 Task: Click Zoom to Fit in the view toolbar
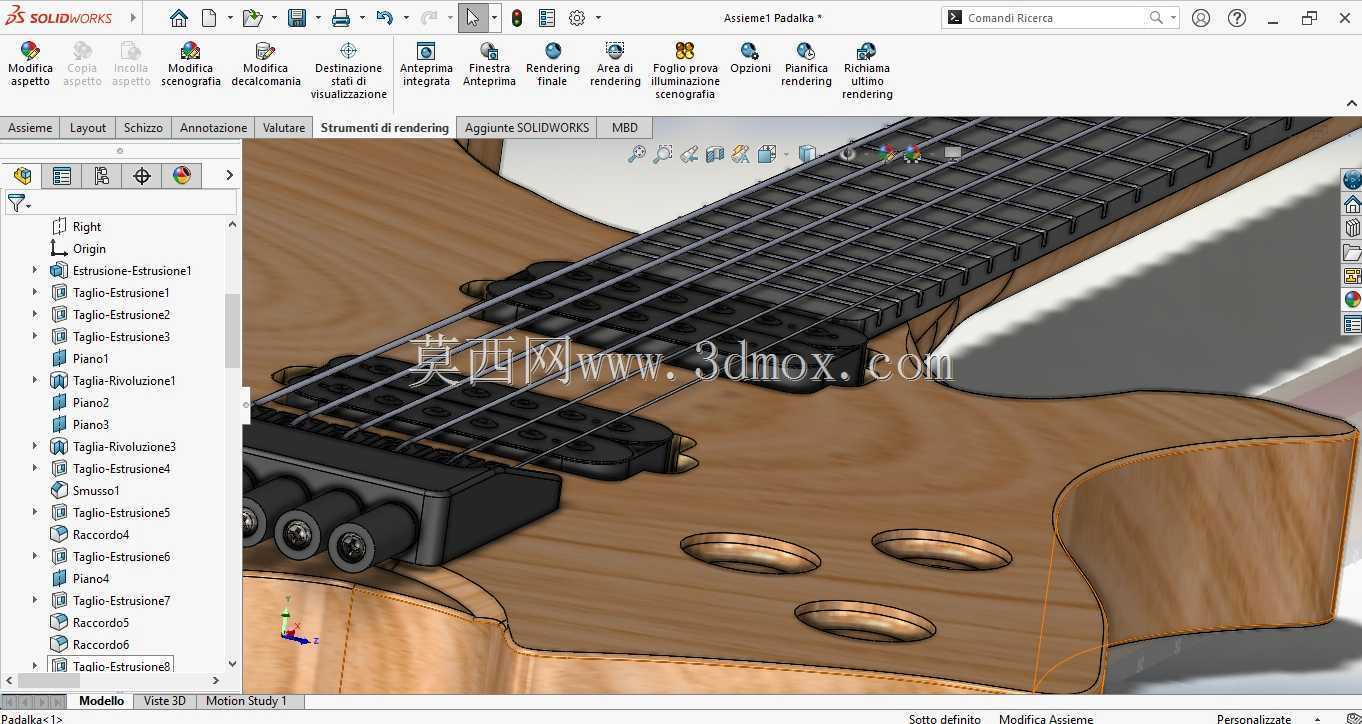point(636,154)
